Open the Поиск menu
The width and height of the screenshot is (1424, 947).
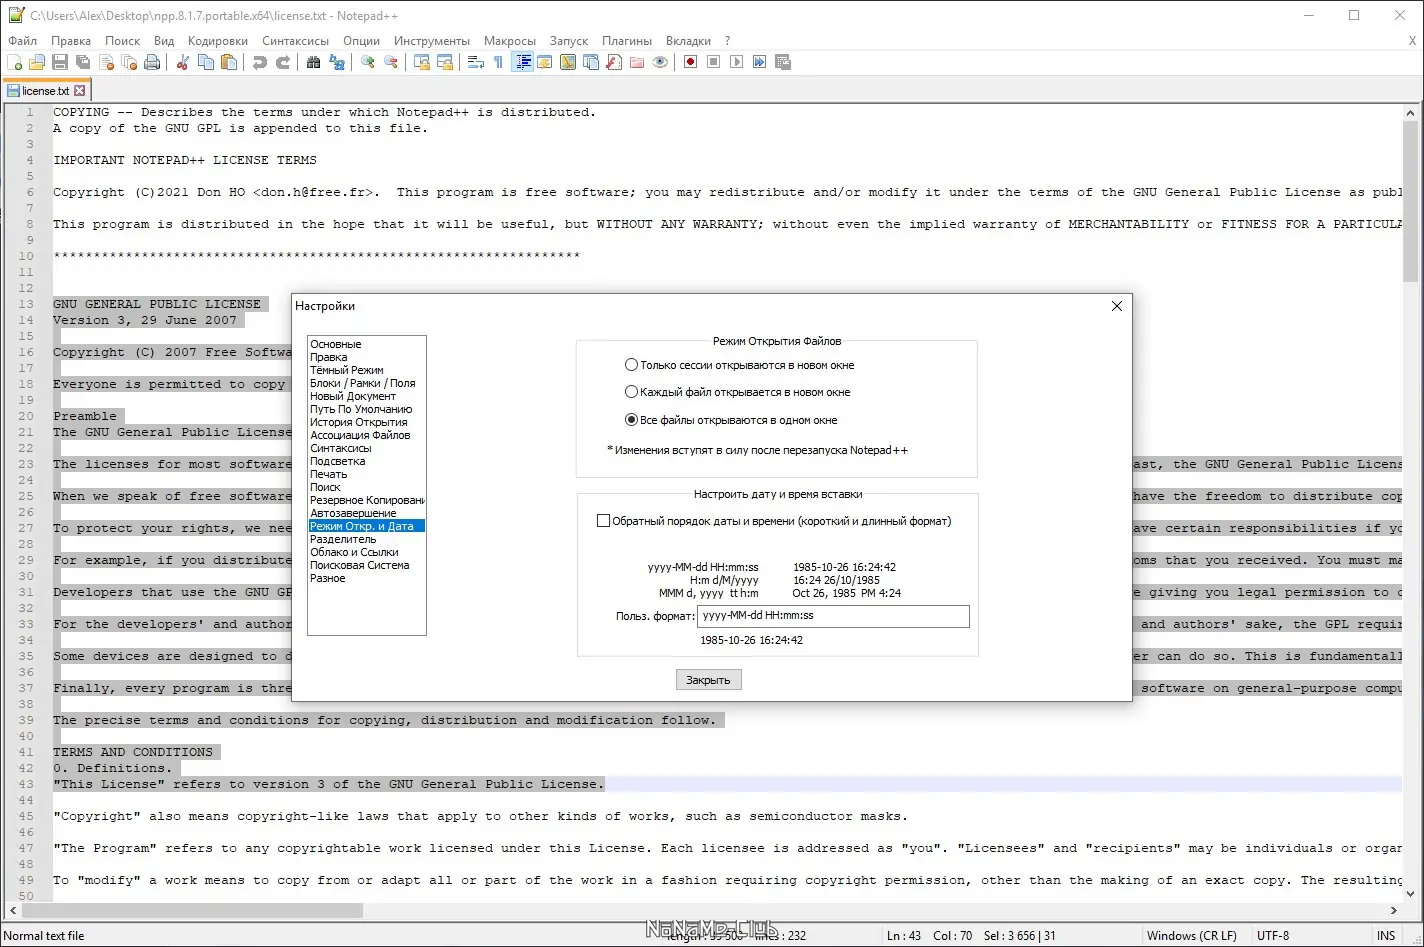(123, 41)
